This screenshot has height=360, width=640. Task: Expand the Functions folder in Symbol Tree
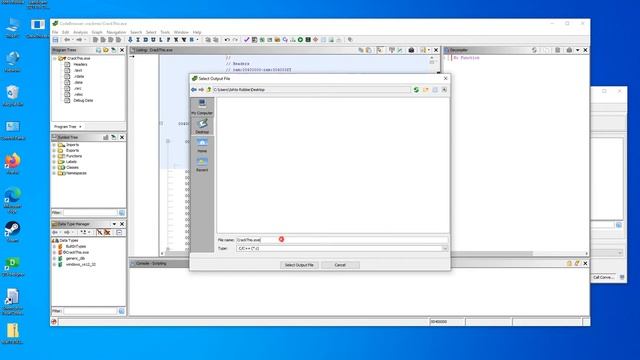[x=54, y=156]
